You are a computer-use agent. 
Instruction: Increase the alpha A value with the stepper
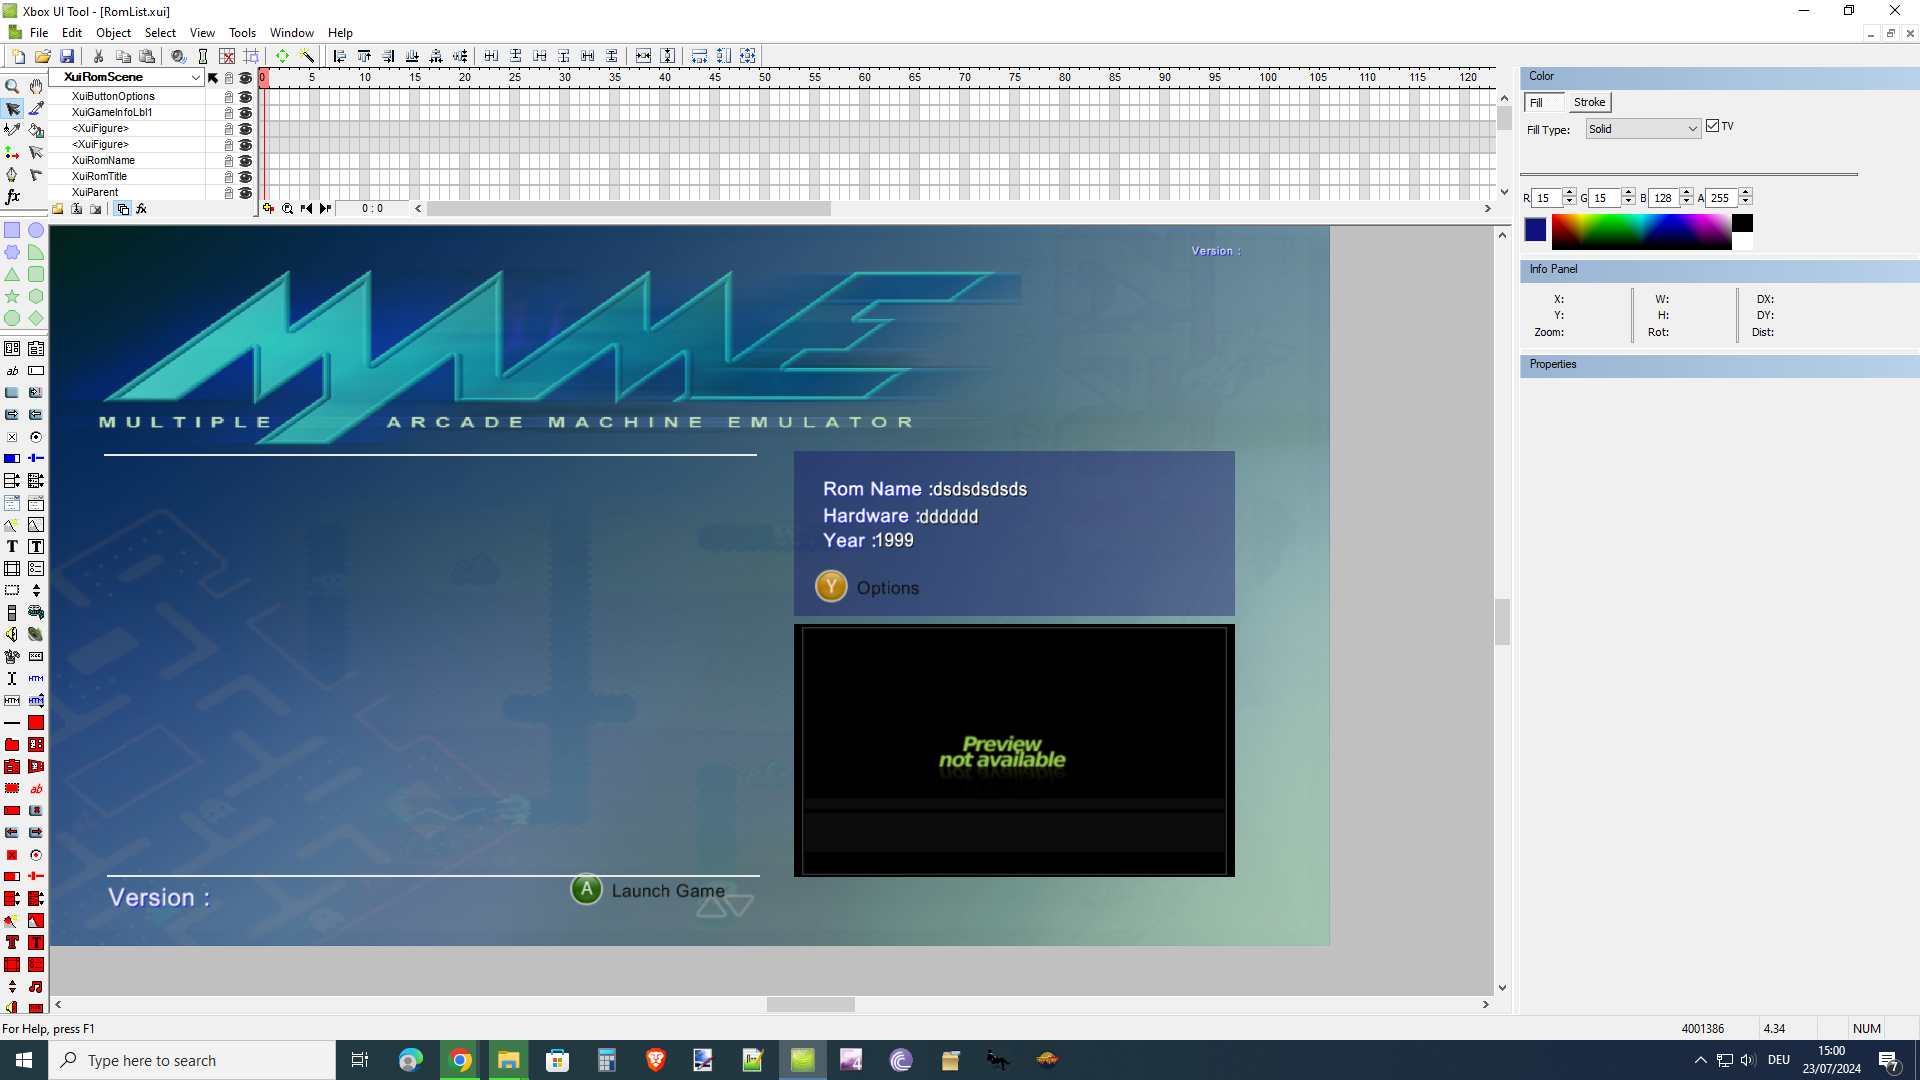[1746, 193]
